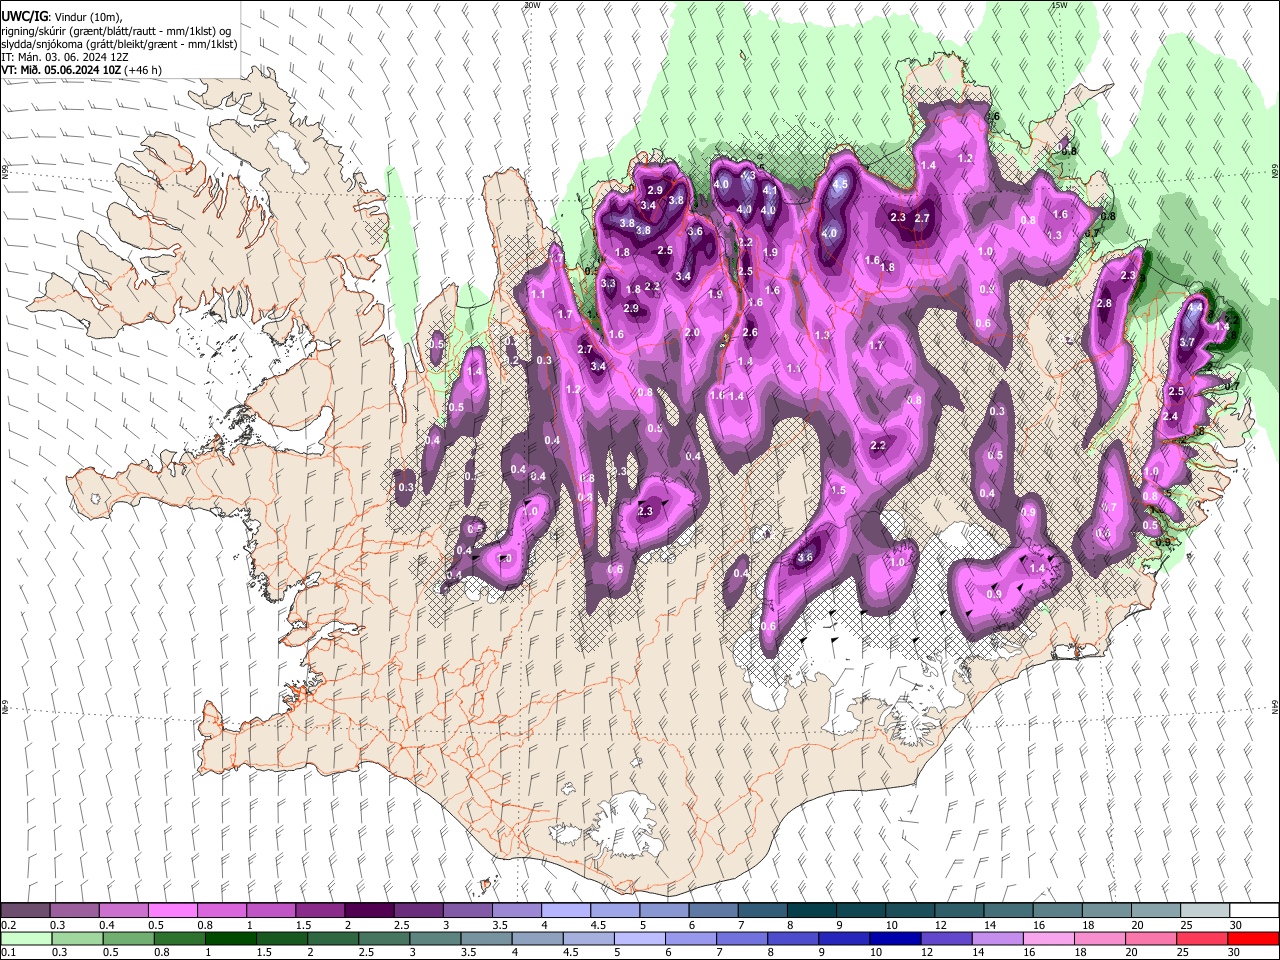
Task: Select the lavender 14 swatch in lower legend row
Action: 997,938
